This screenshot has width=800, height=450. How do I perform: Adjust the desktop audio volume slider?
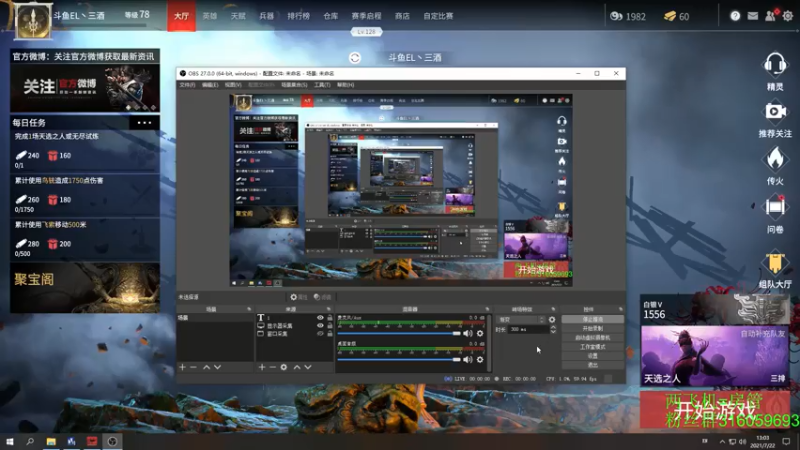[x=398, y=360]
